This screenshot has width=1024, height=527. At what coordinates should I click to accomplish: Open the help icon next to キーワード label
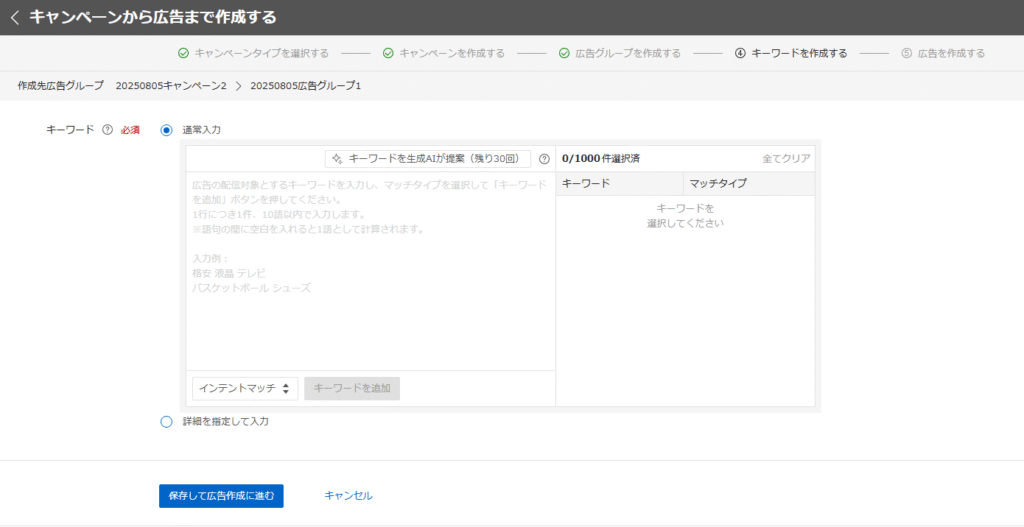pyautogui.click(x=108, y=130)
